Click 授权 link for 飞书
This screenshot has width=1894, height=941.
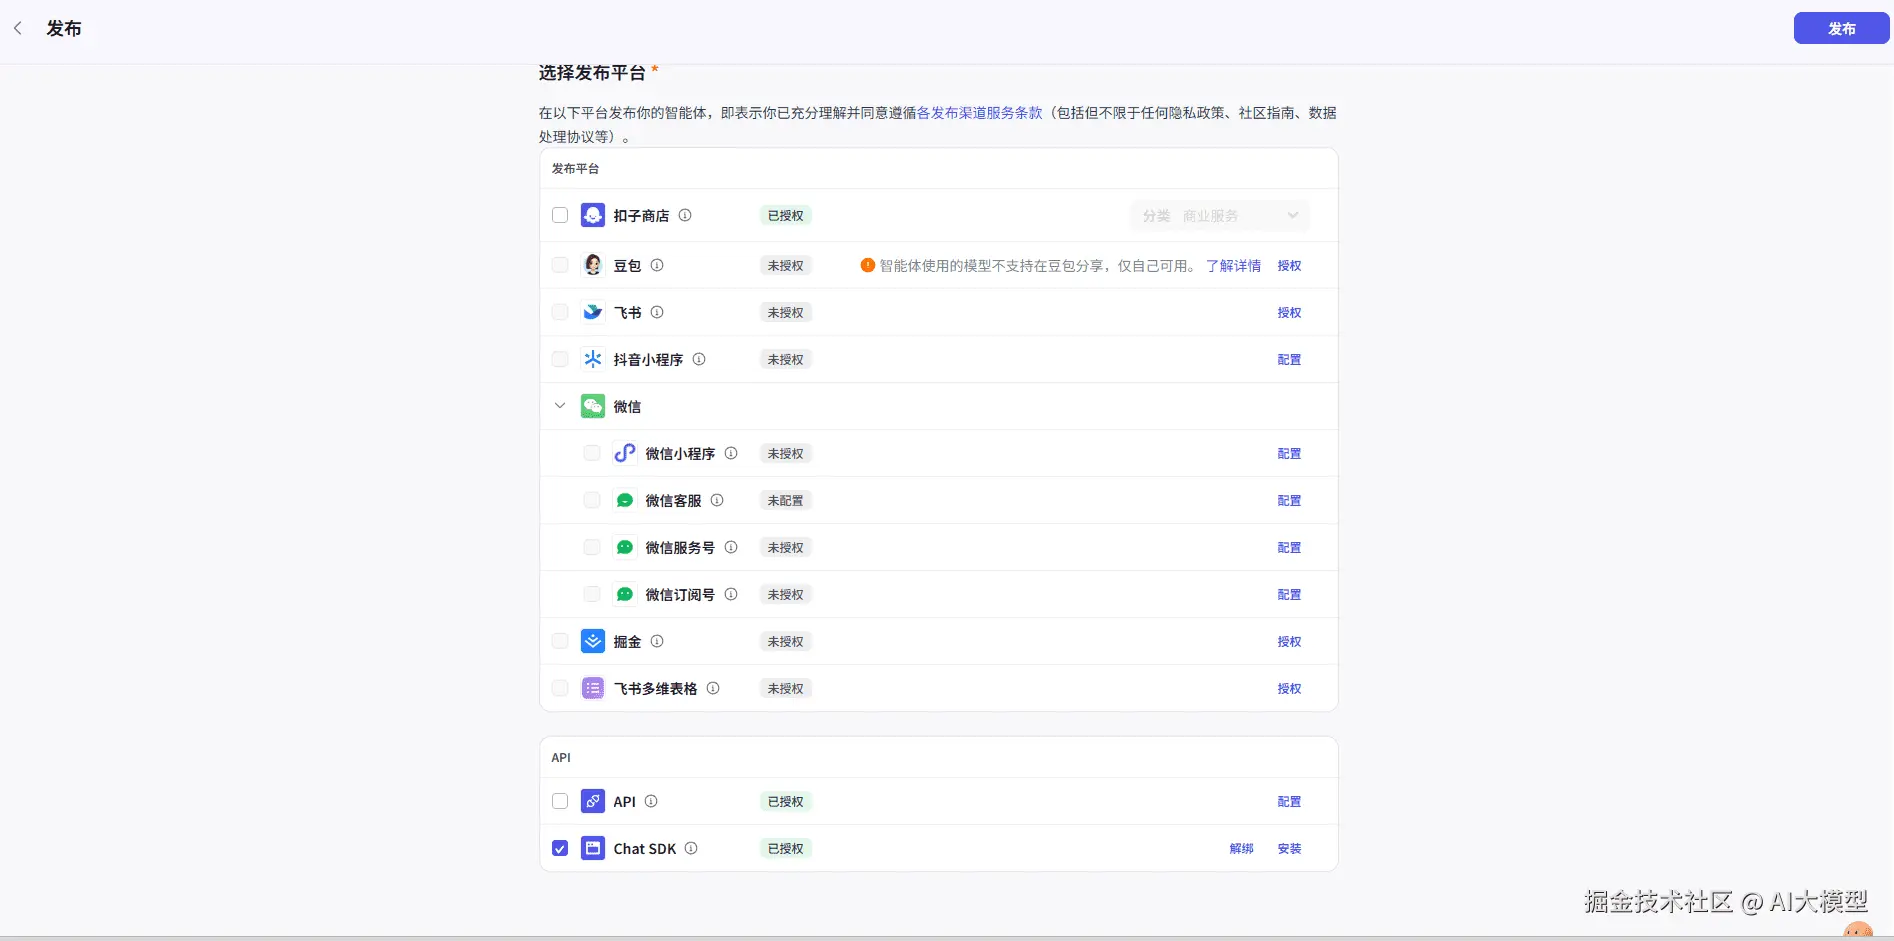coord(1289,313)
